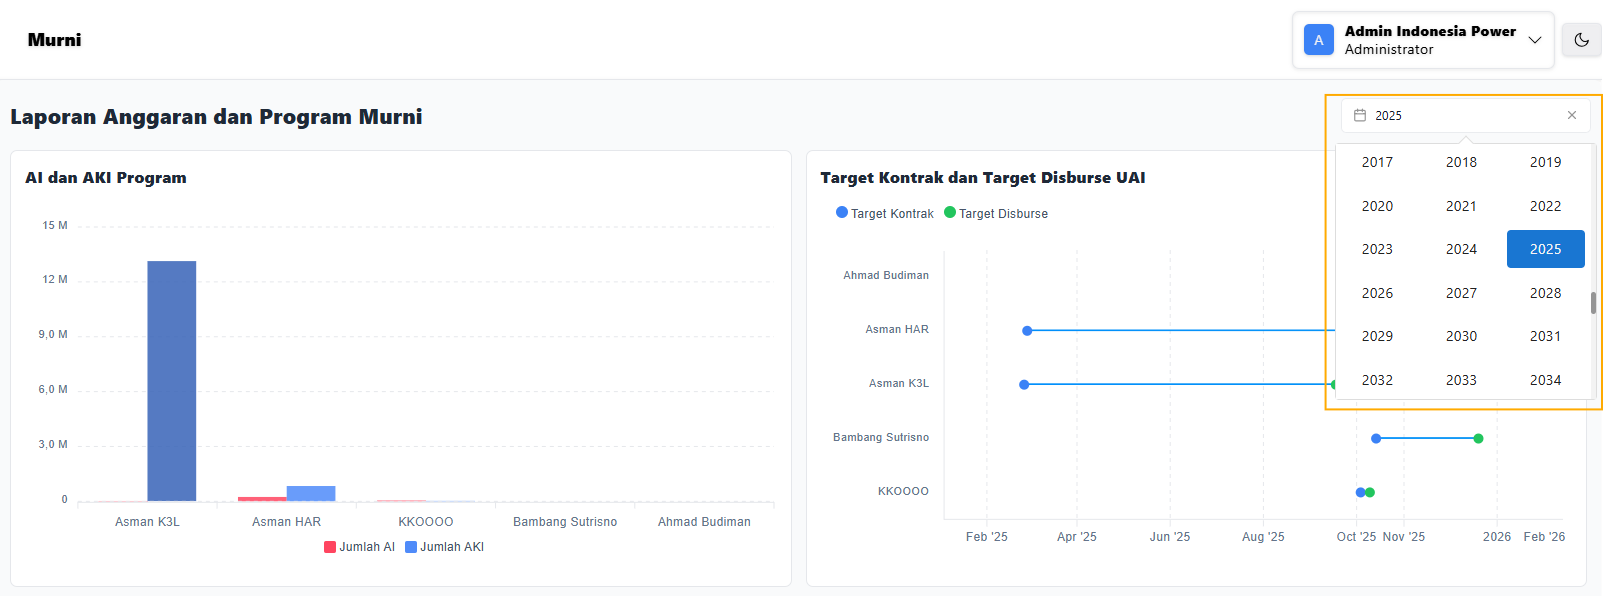Click the Asman HAR blue AKI bar

pyautogui.click(x=311, y=493)
